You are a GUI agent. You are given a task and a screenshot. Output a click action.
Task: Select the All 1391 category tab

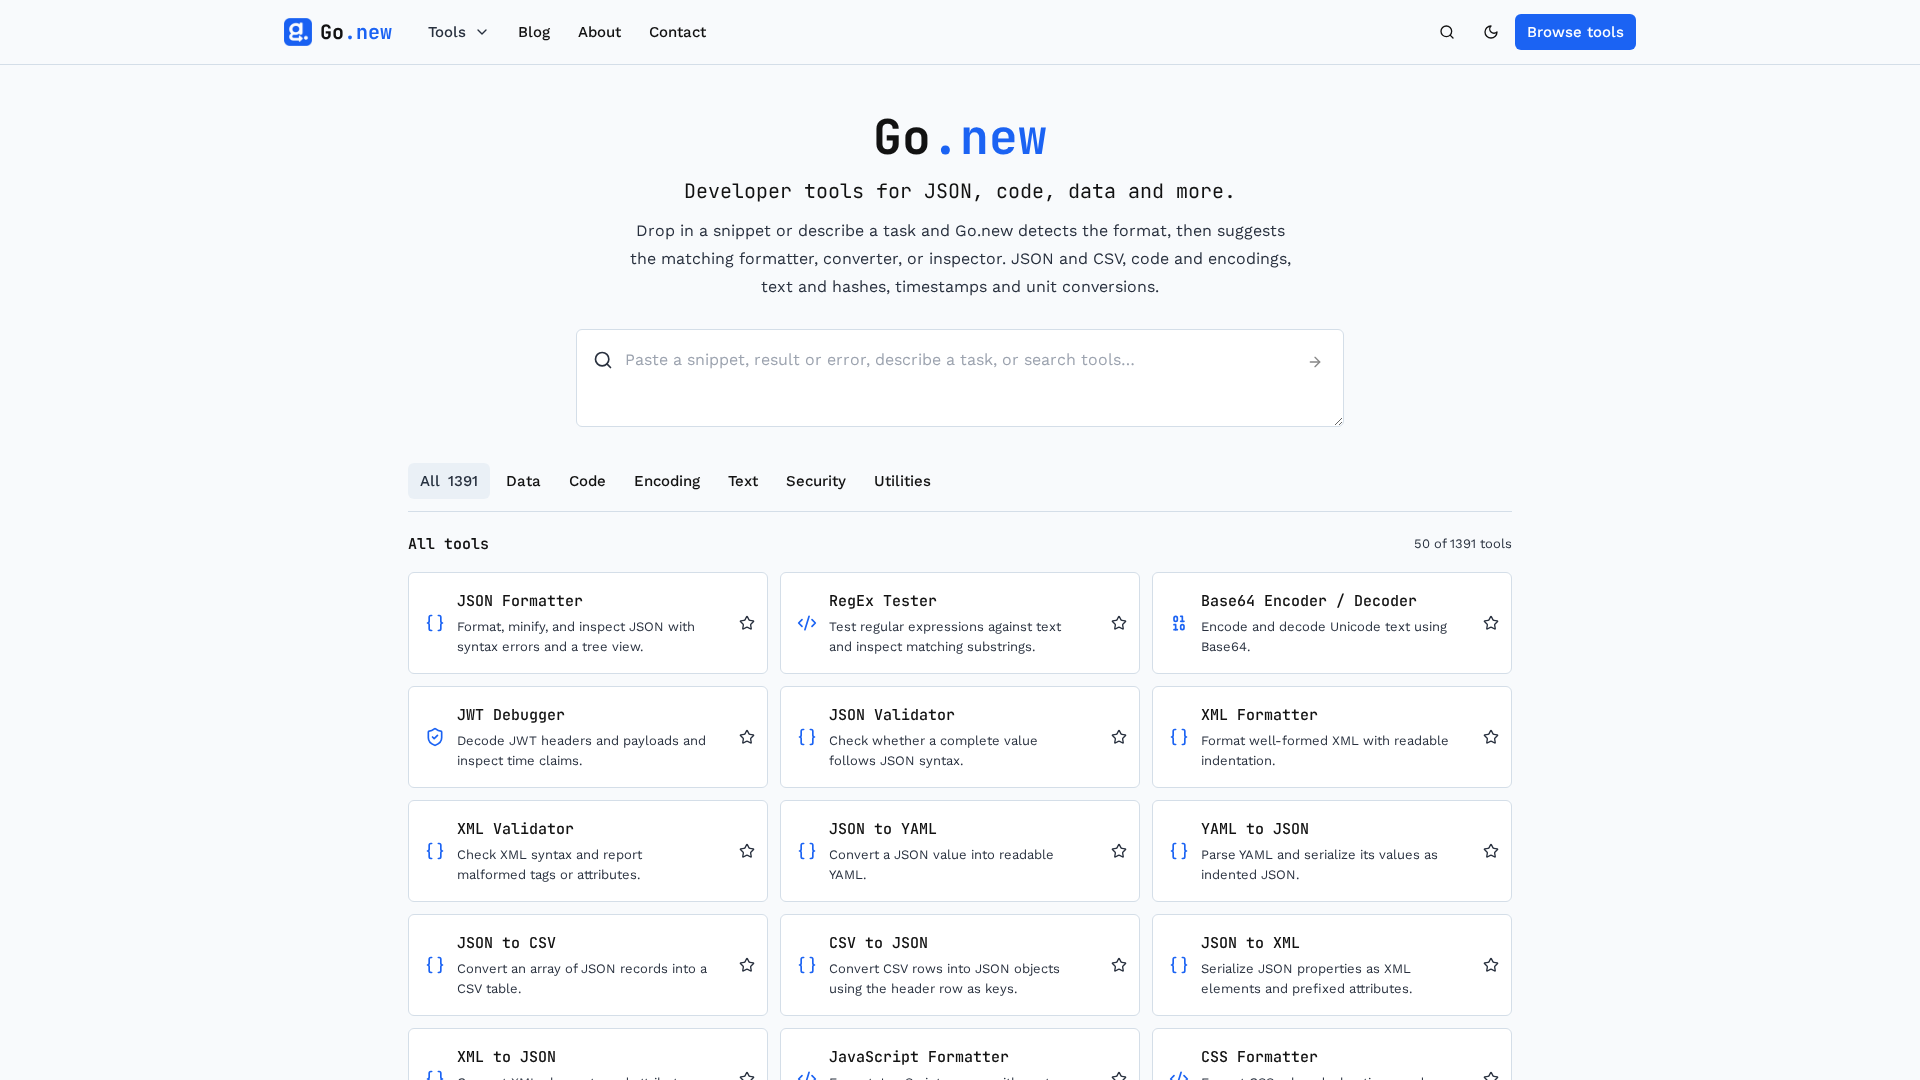449,481
